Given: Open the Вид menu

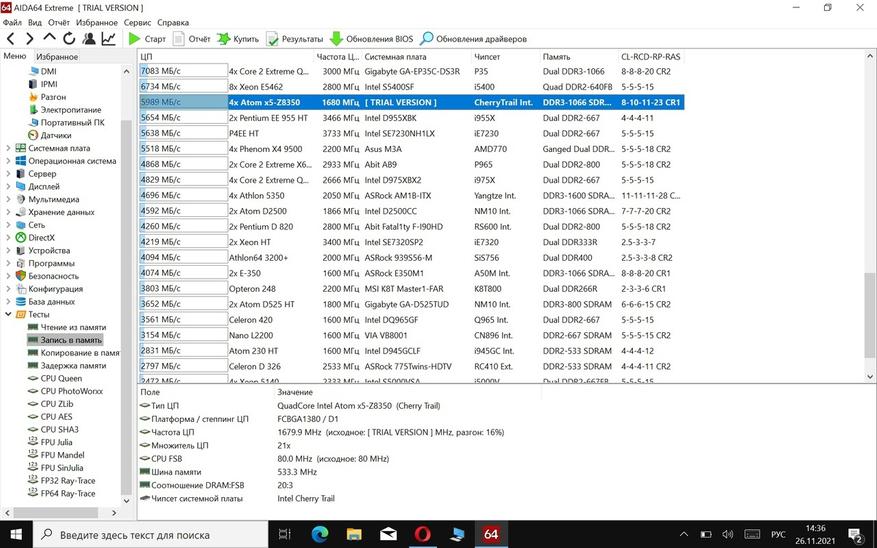Looking at the screenshot, I should pyautogui.click(x=35, y=22).
